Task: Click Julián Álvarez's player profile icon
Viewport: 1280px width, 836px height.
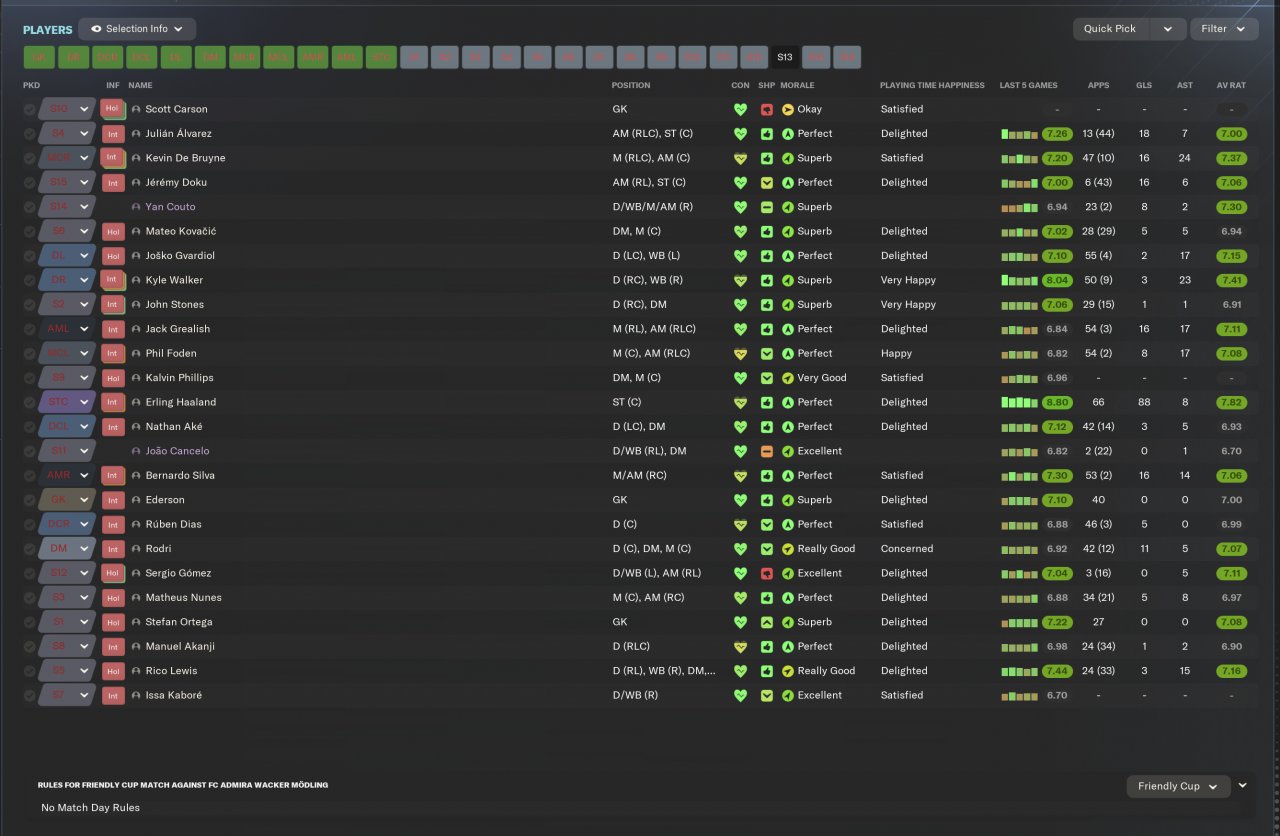Action: pyautogui.click(x=136, y=134)
